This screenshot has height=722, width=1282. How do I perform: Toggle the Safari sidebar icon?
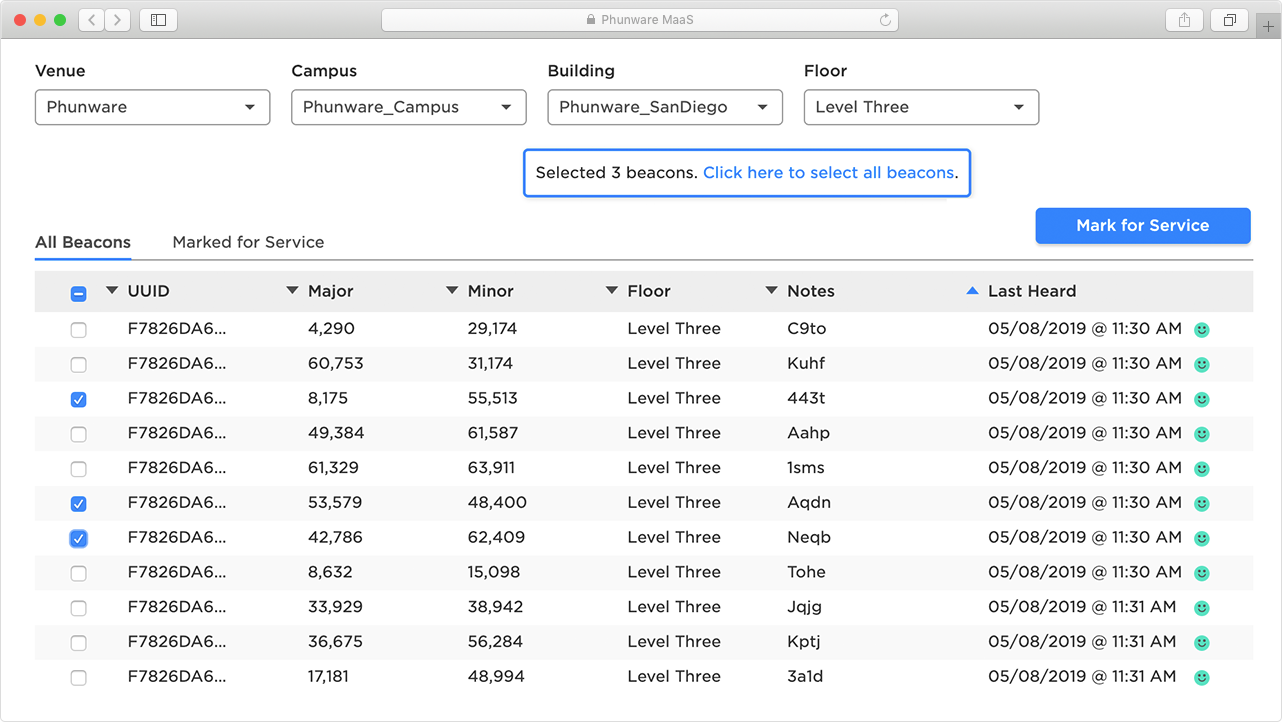coord(158,20)
